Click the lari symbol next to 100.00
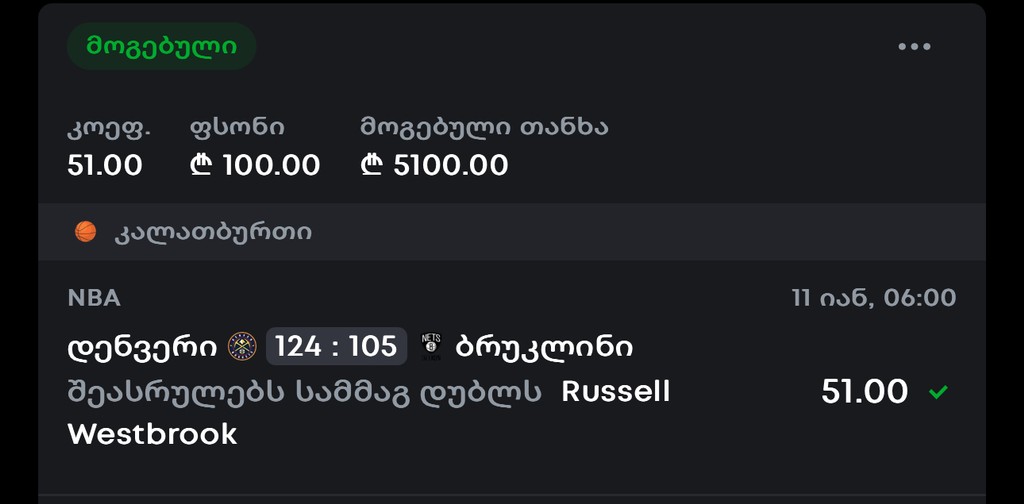Image resolution: width=1024 pixels, height=504 pixels. click(201, 165)
